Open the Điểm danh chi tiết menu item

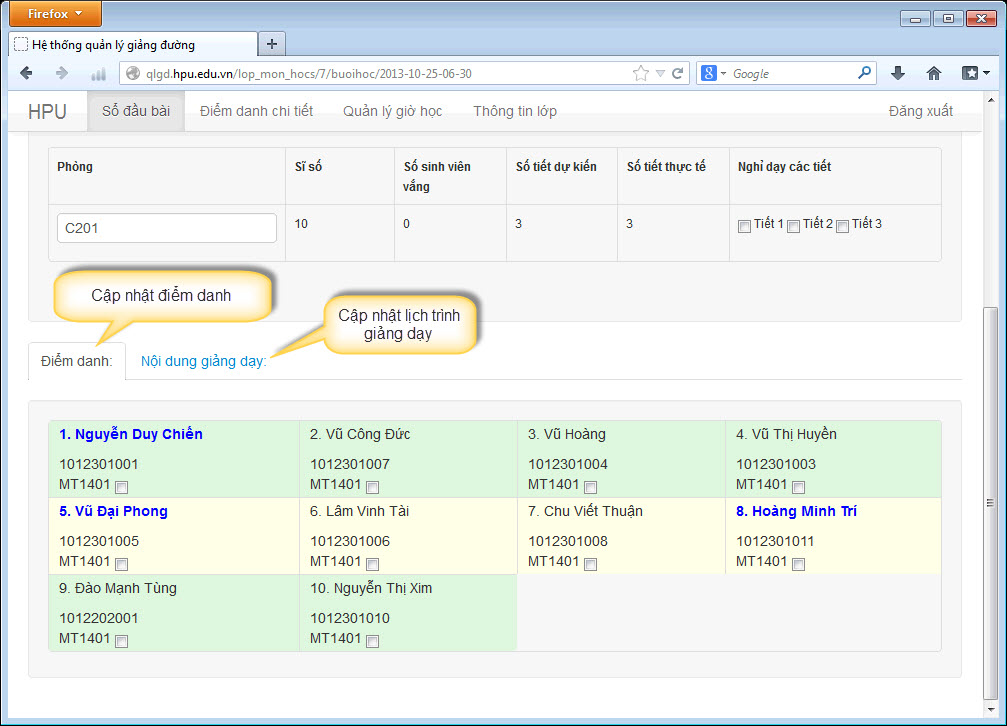coord(256,111)
